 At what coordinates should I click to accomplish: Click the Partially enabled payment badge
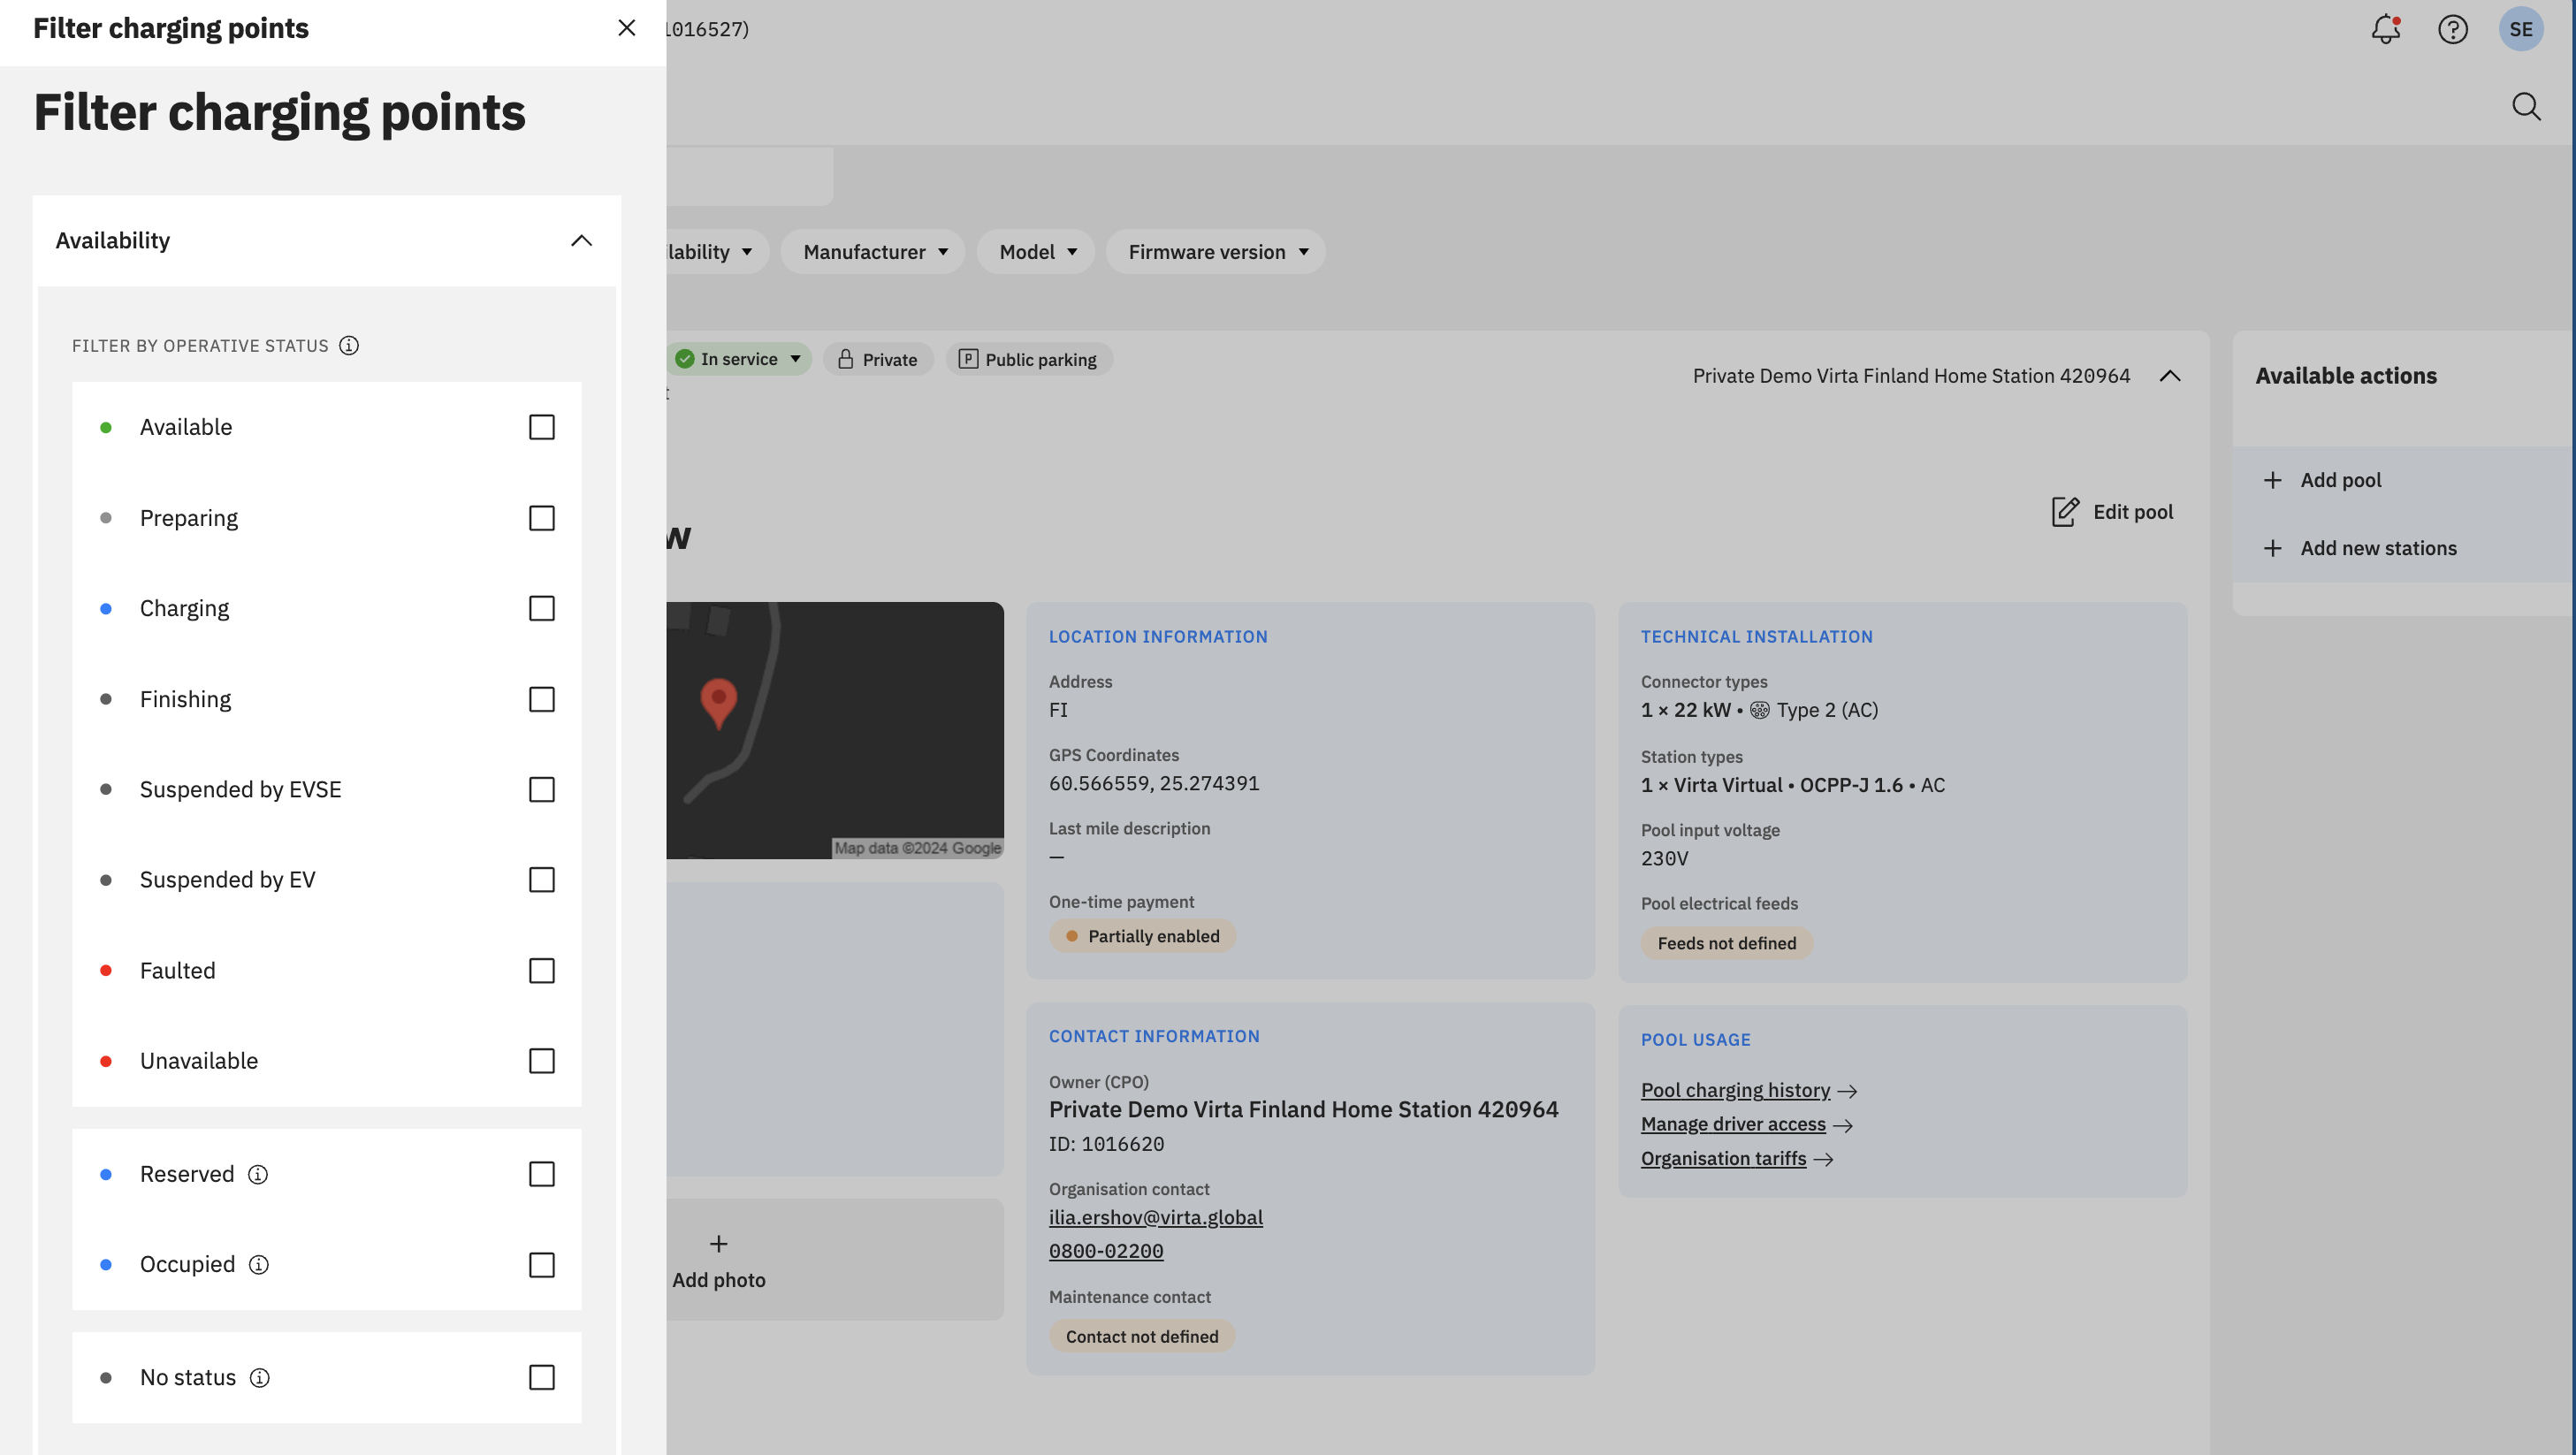point(1142,937)
